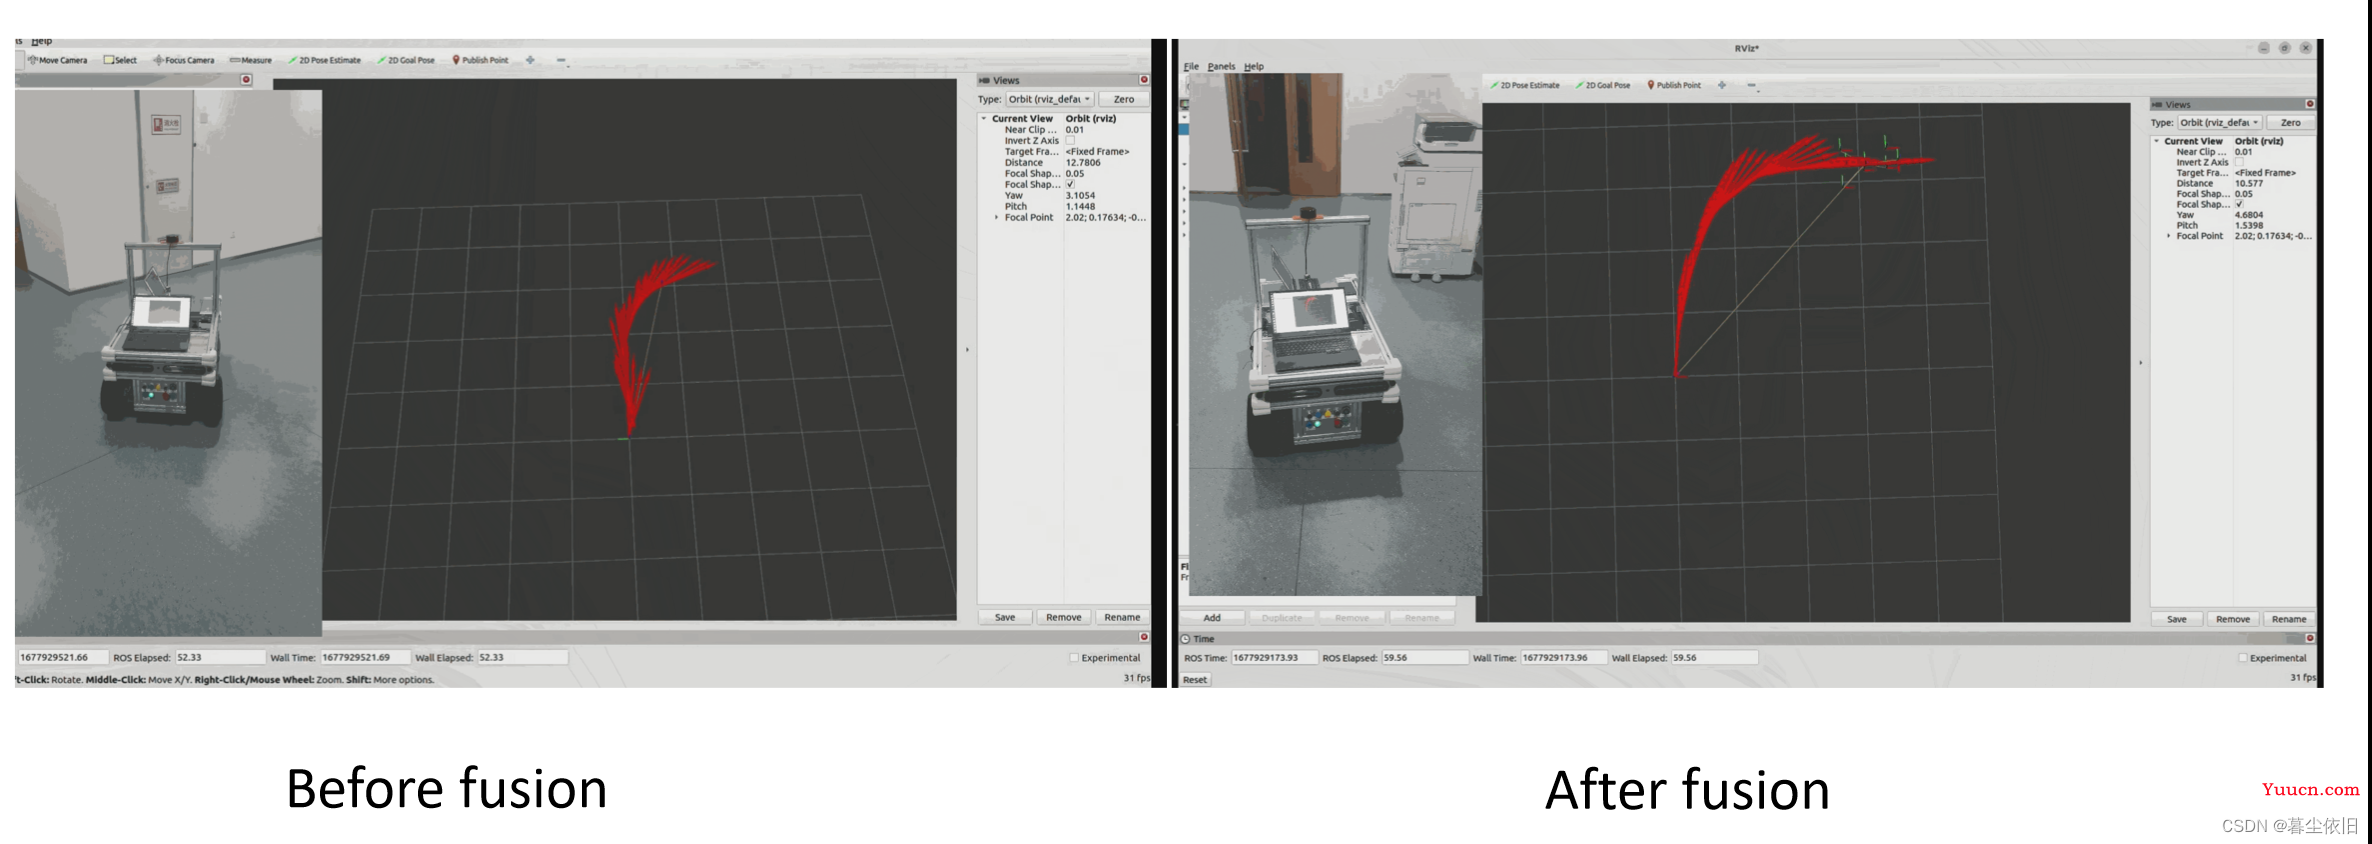
Task: Click left window's side-panel collapse handle
Action: 967,350
